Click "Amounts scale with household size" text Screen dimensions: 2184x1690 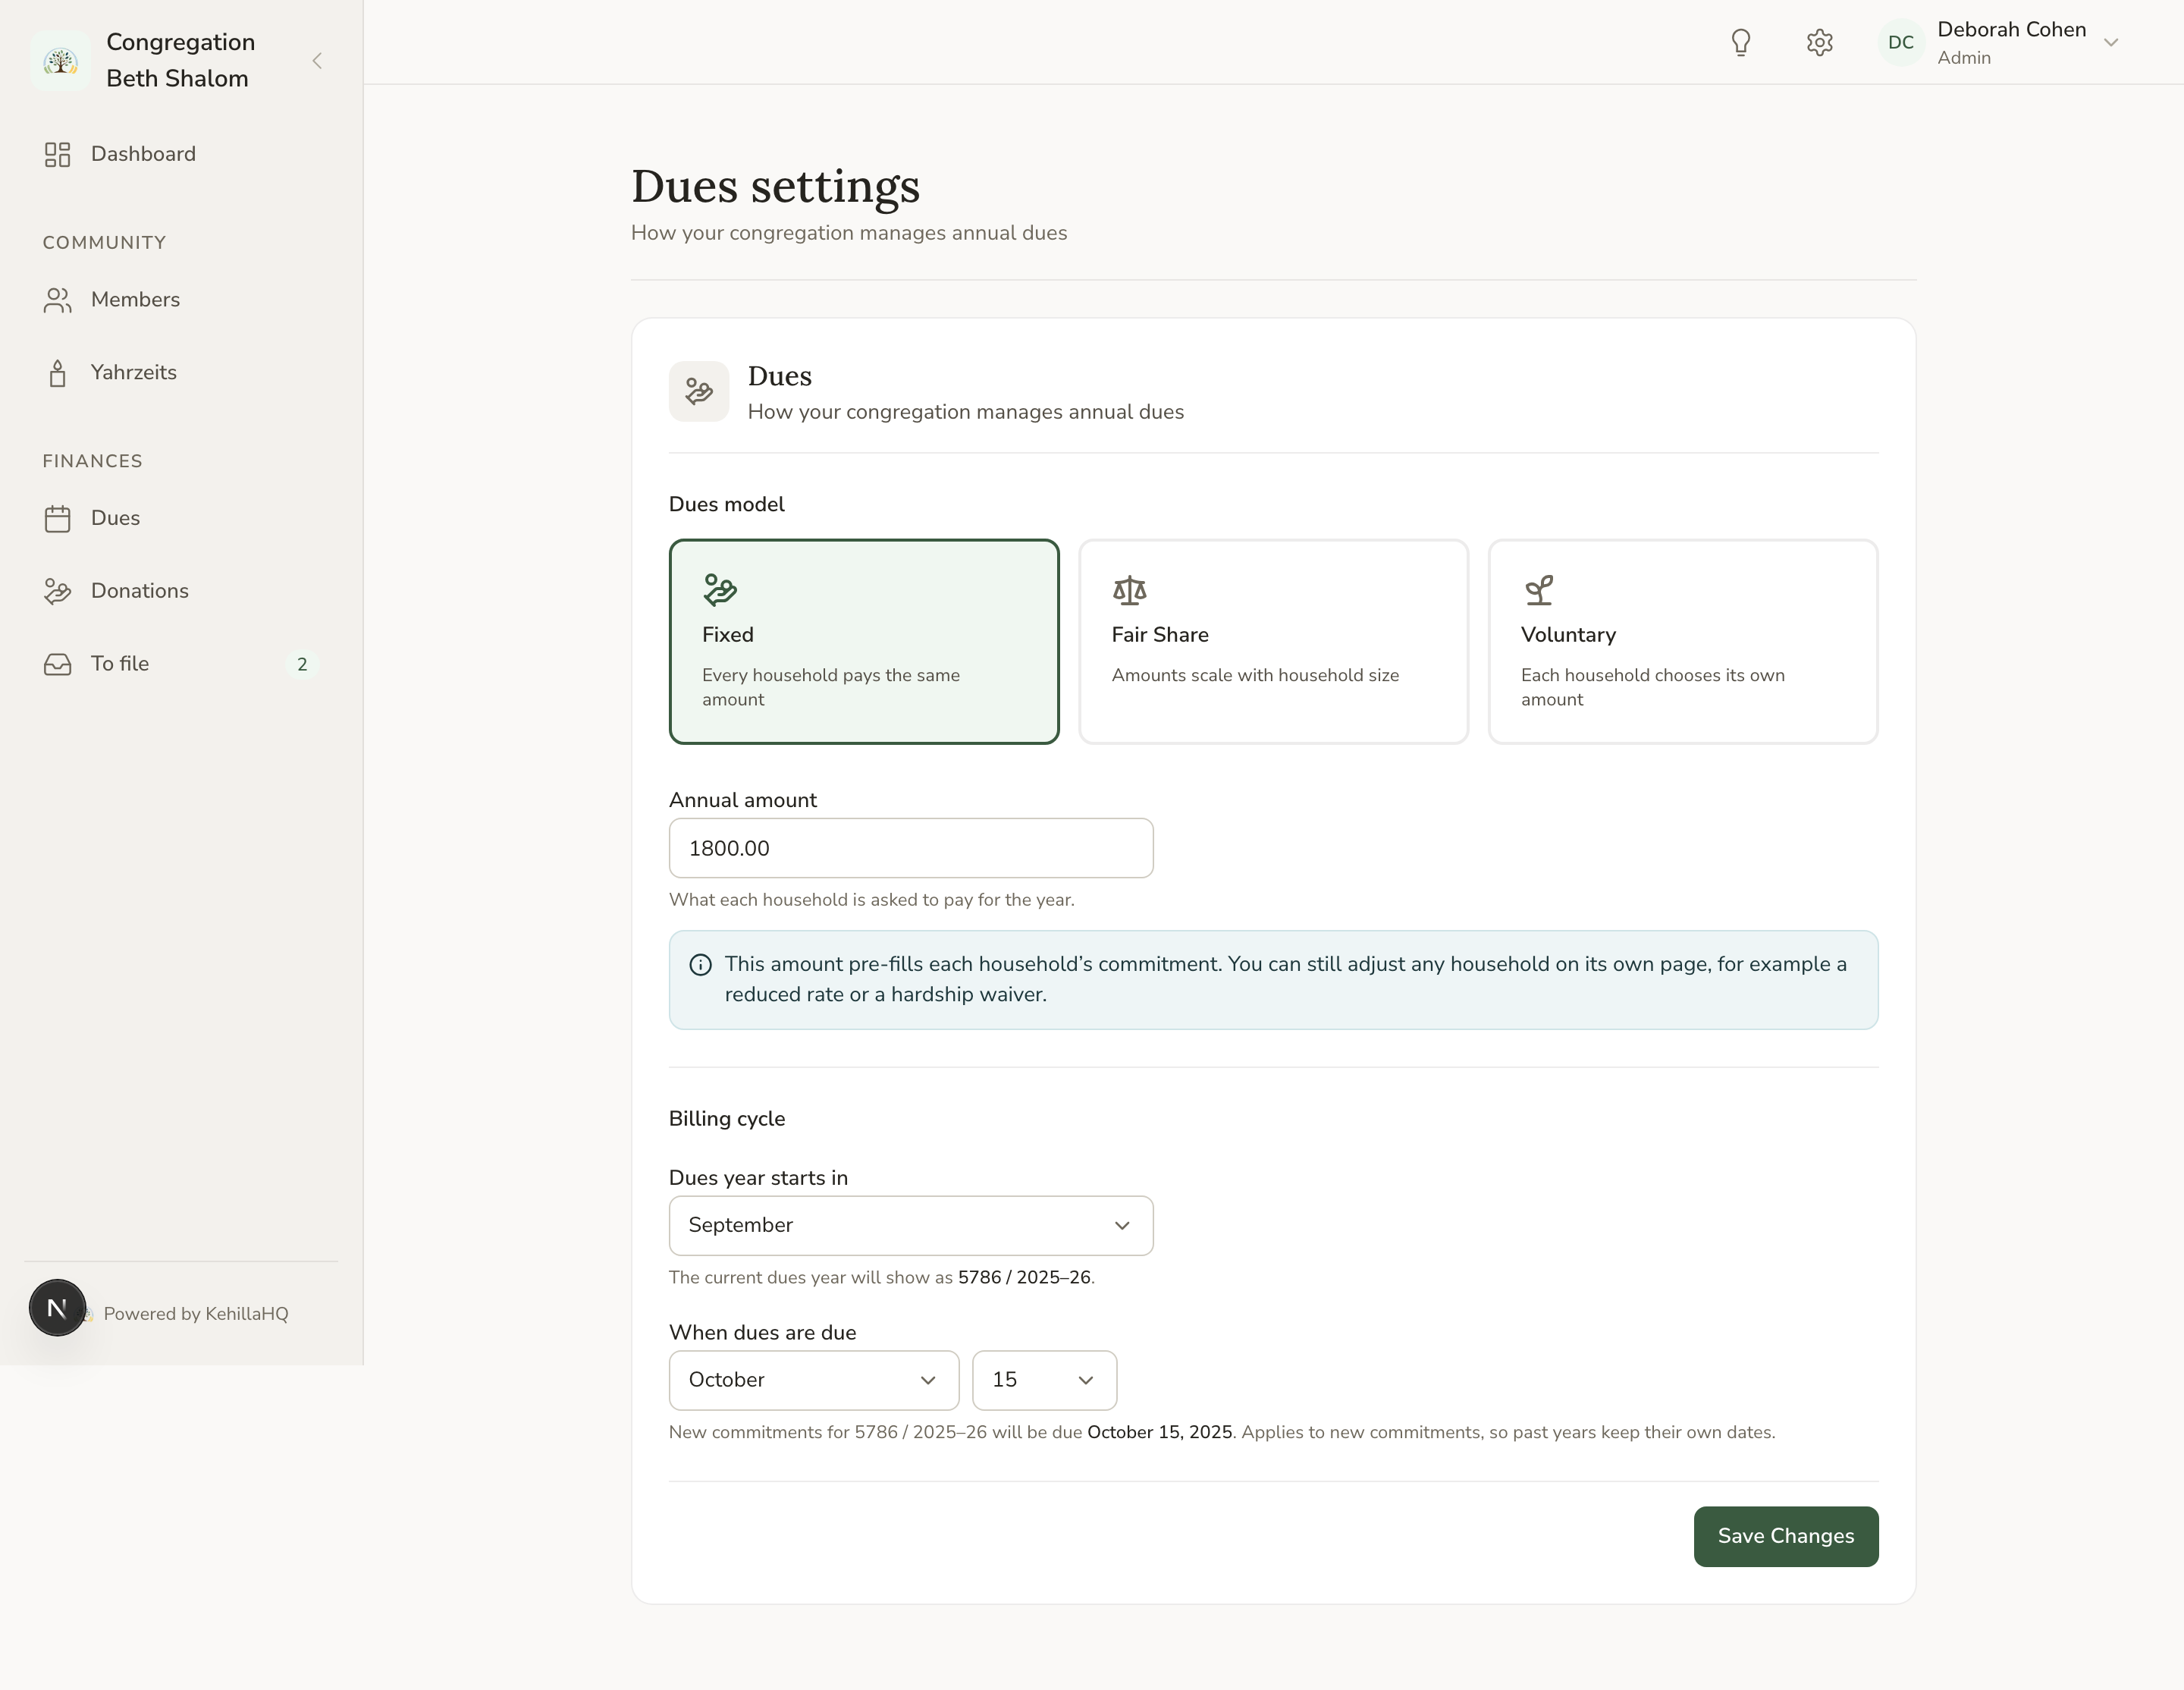(1255, 676)
